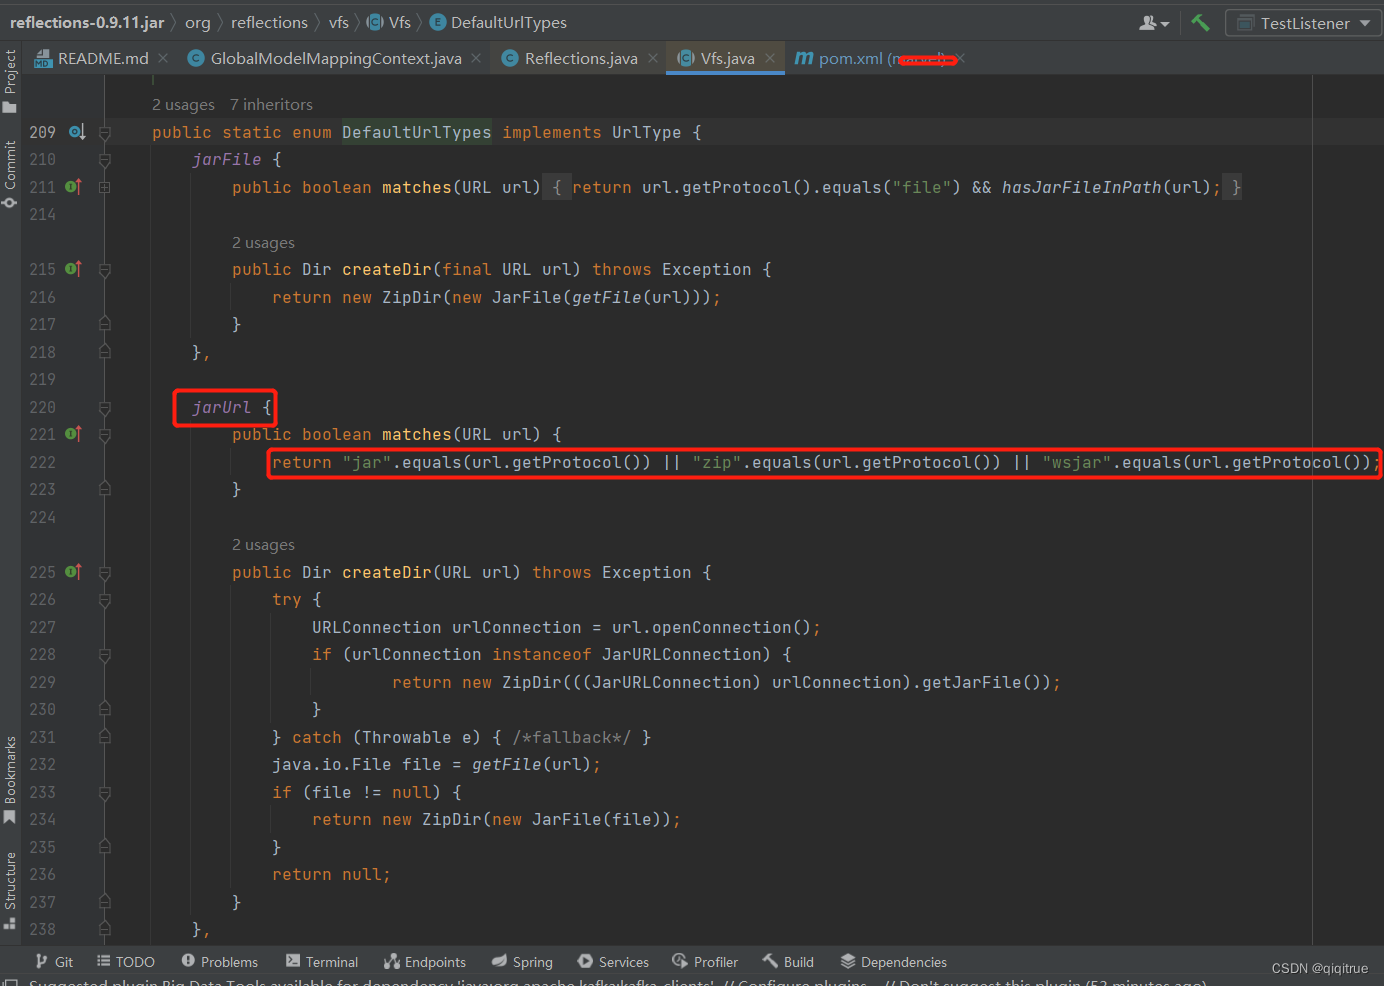The image size is (1384, 986).
Task: Collapse matches method fold at line 221
Action: [105, 435]
